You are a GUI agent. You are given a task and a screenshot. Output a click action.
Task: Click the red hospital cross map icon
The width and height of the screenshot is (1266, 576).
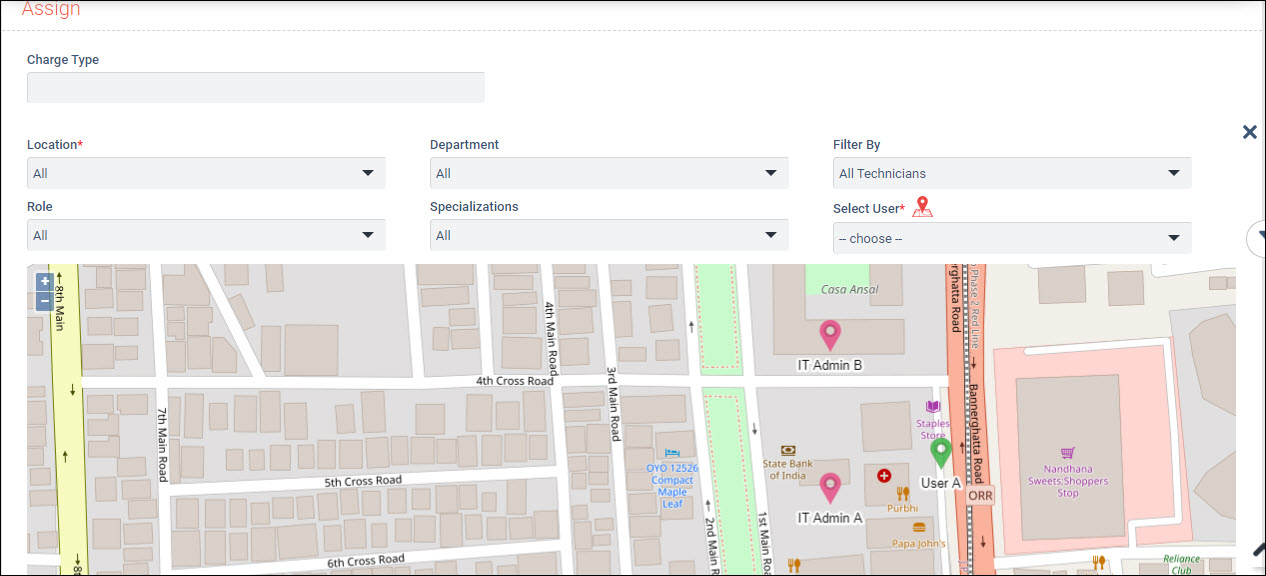[x=883, y=476]
